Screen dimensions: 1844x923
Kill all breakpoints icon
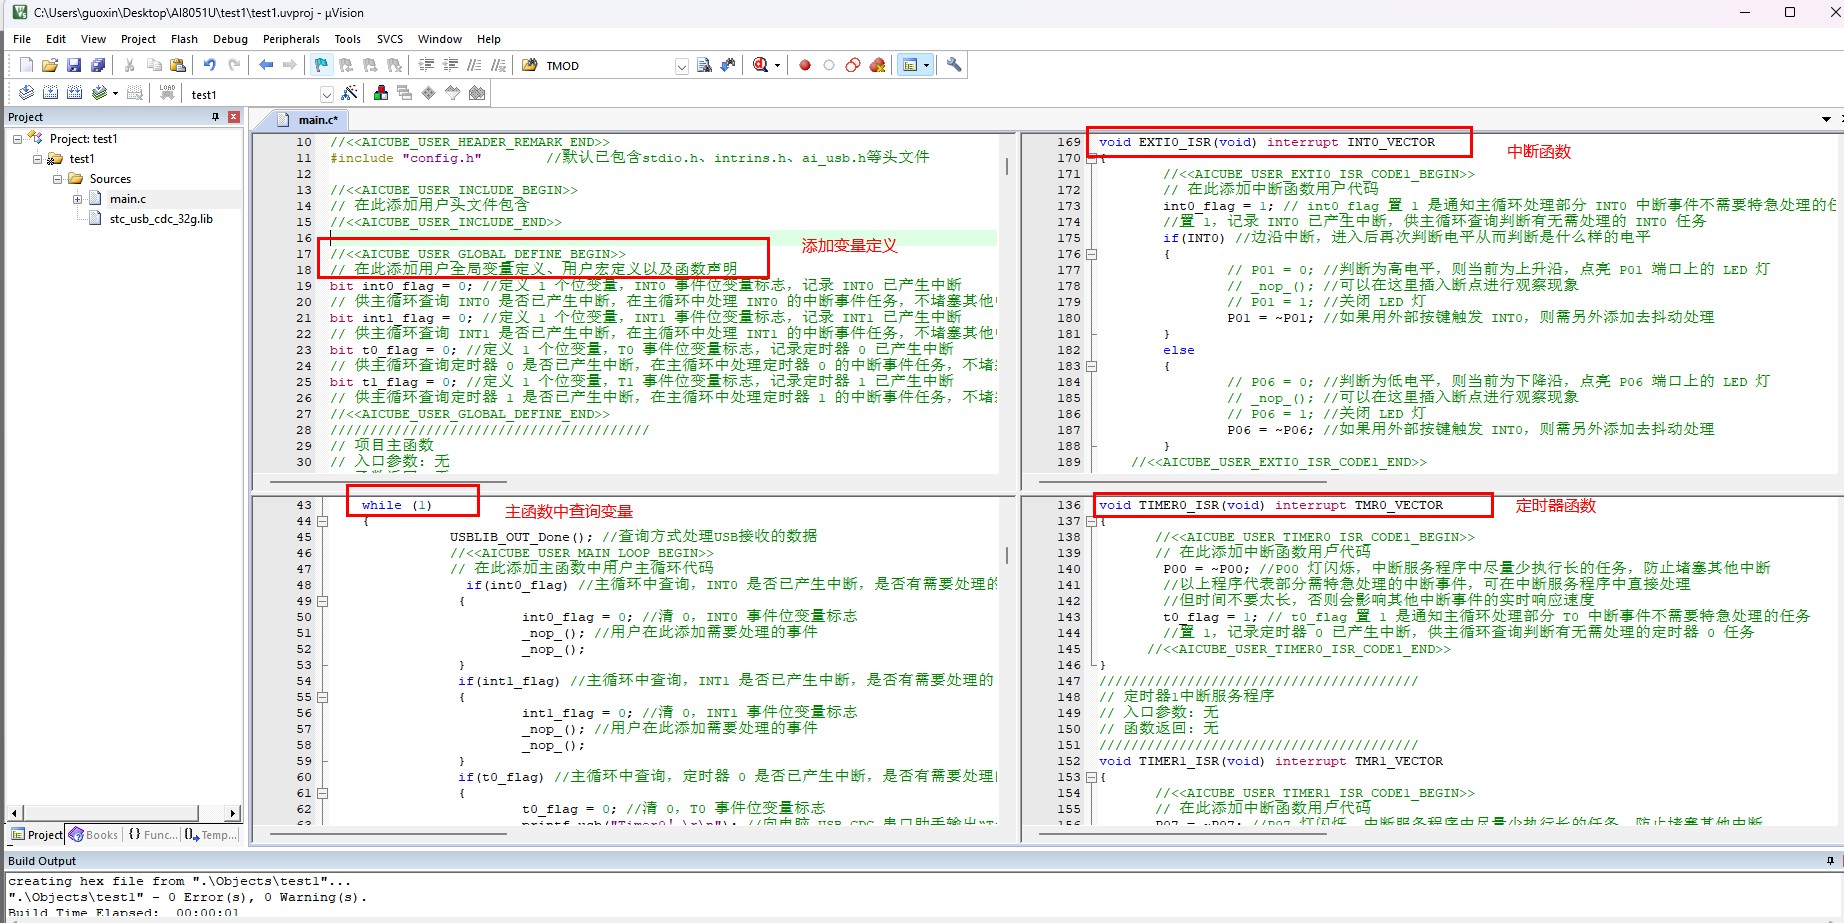tap(877, 65)
